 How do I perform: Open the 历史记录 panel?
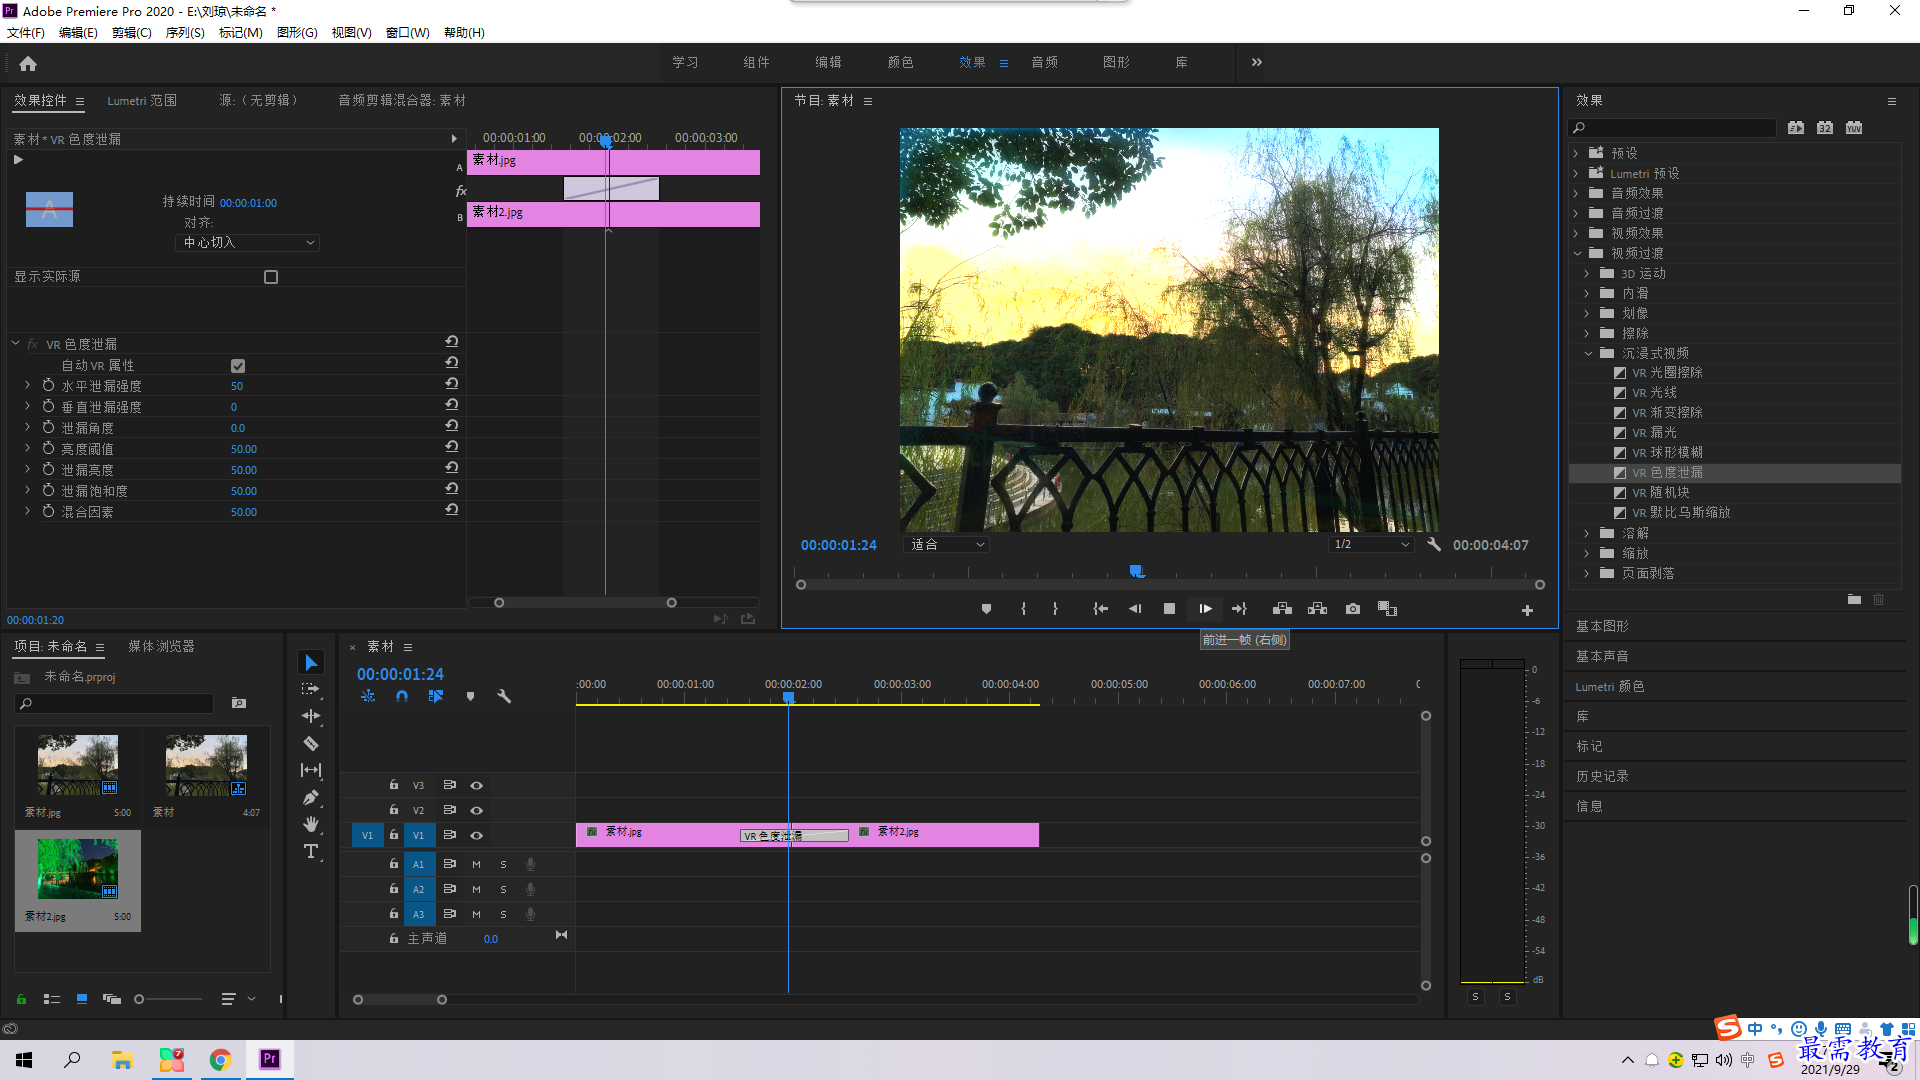coord(1602,776)
